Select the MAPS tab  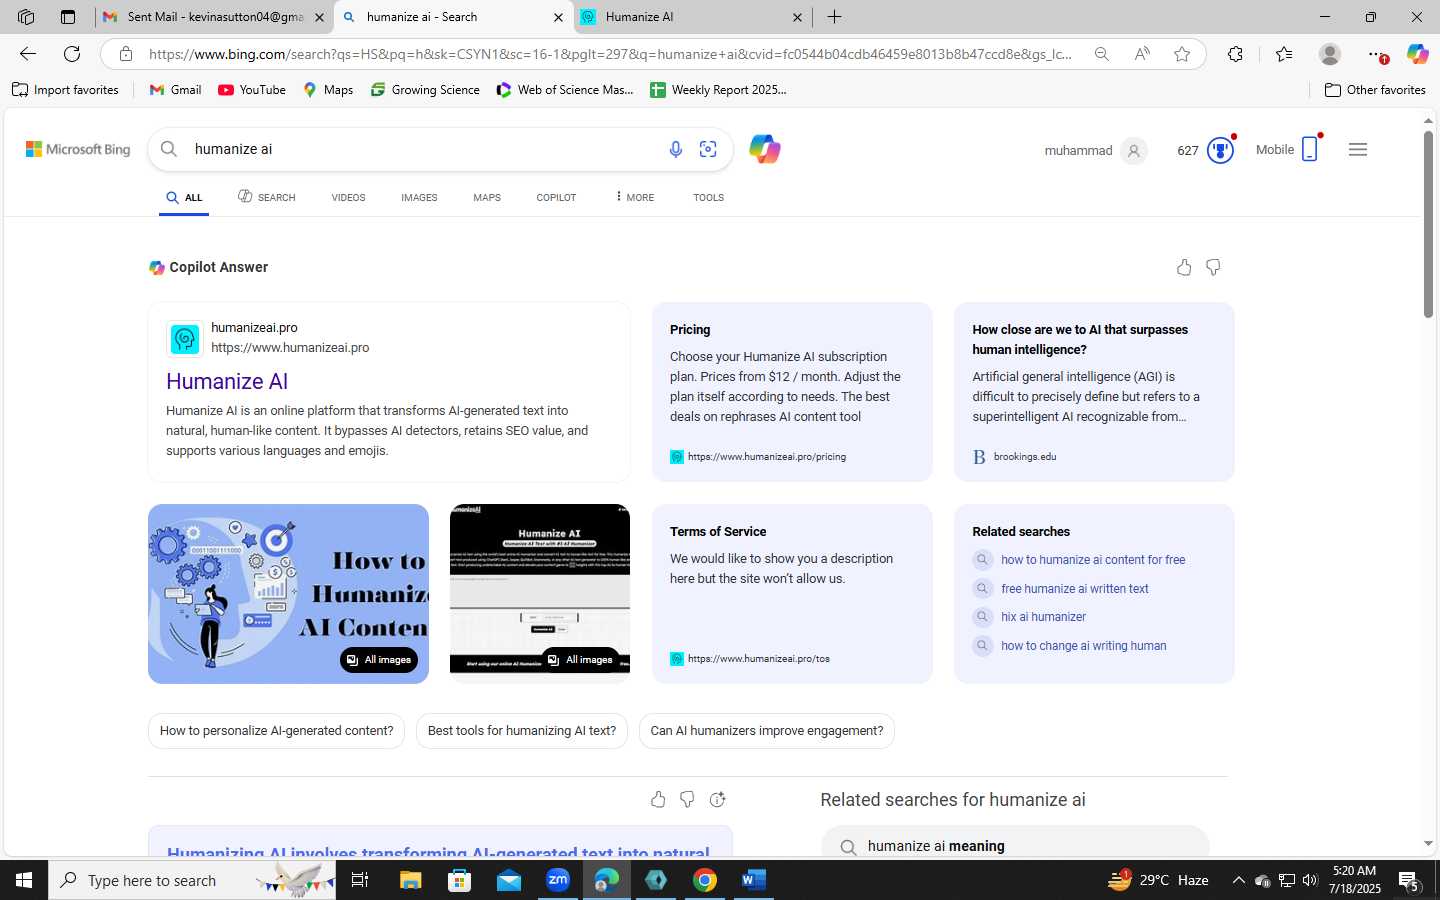[x=487, y=198]
